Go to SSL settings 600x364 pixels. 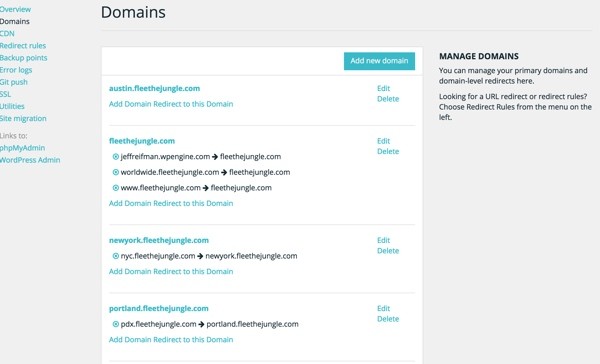(5, 94)
